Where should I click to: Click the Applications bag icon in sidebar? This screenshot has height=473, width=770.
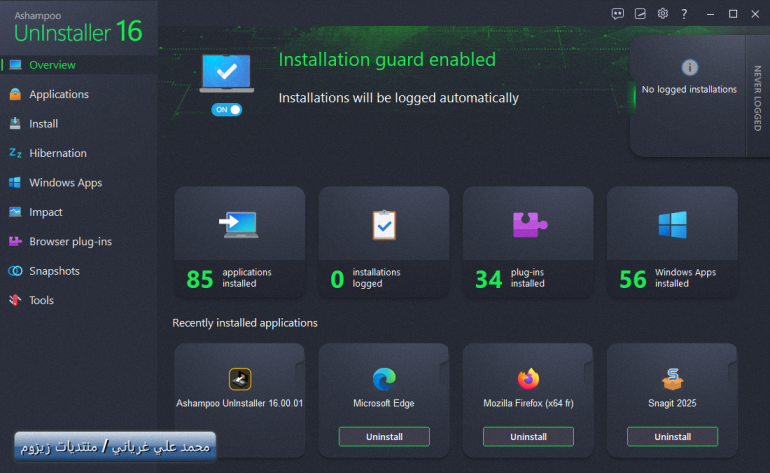15,94
